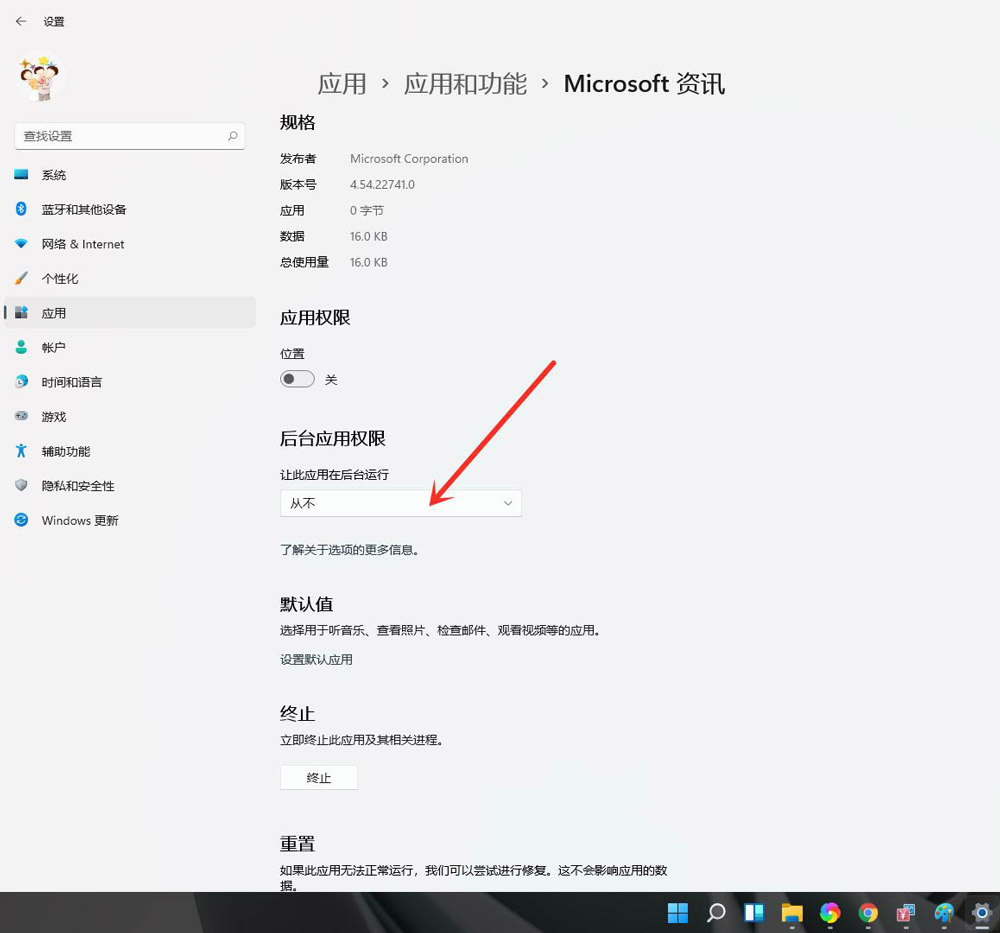Screen dimensions: 1000x933
Task: Open 帐户 in sidebar
Action: pyautogui.click(x=129, y=348)
